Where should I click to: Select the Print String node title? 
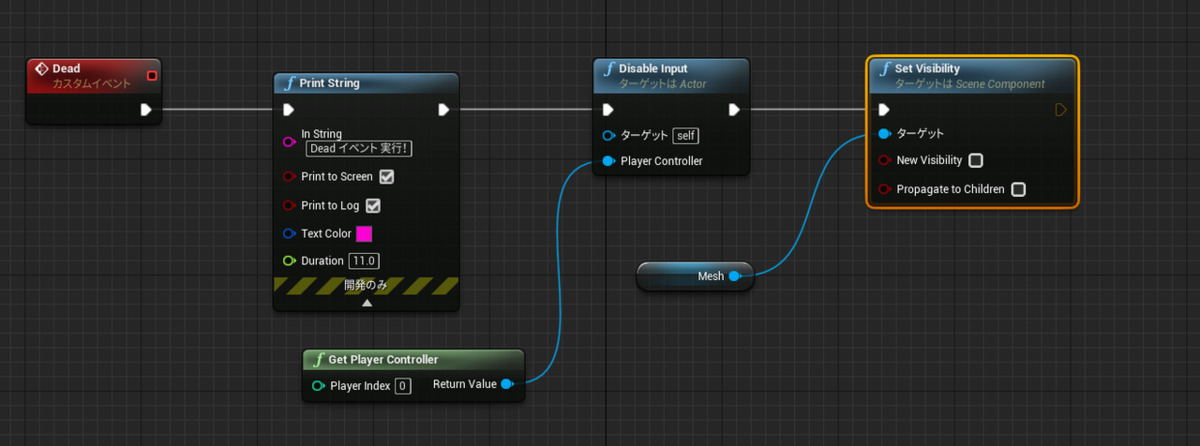(x=329, y=83)
